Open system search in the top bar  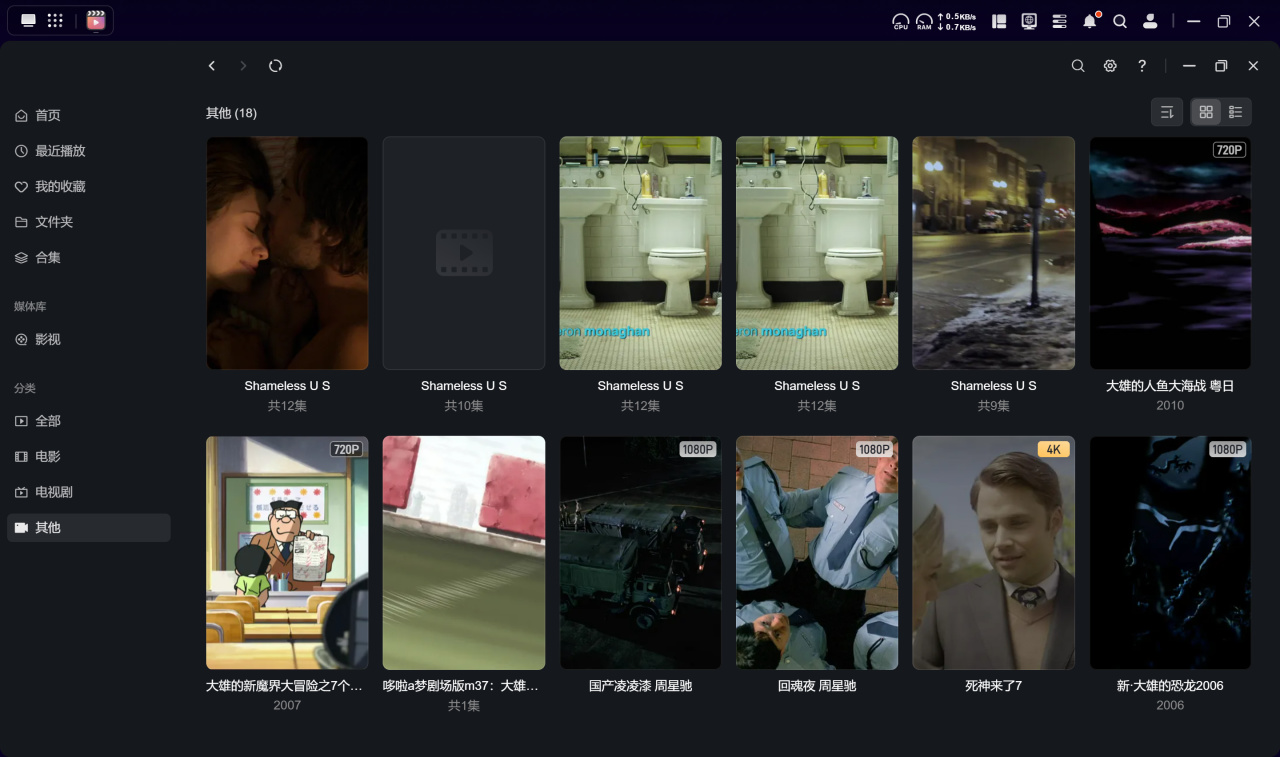point(1120,21)
